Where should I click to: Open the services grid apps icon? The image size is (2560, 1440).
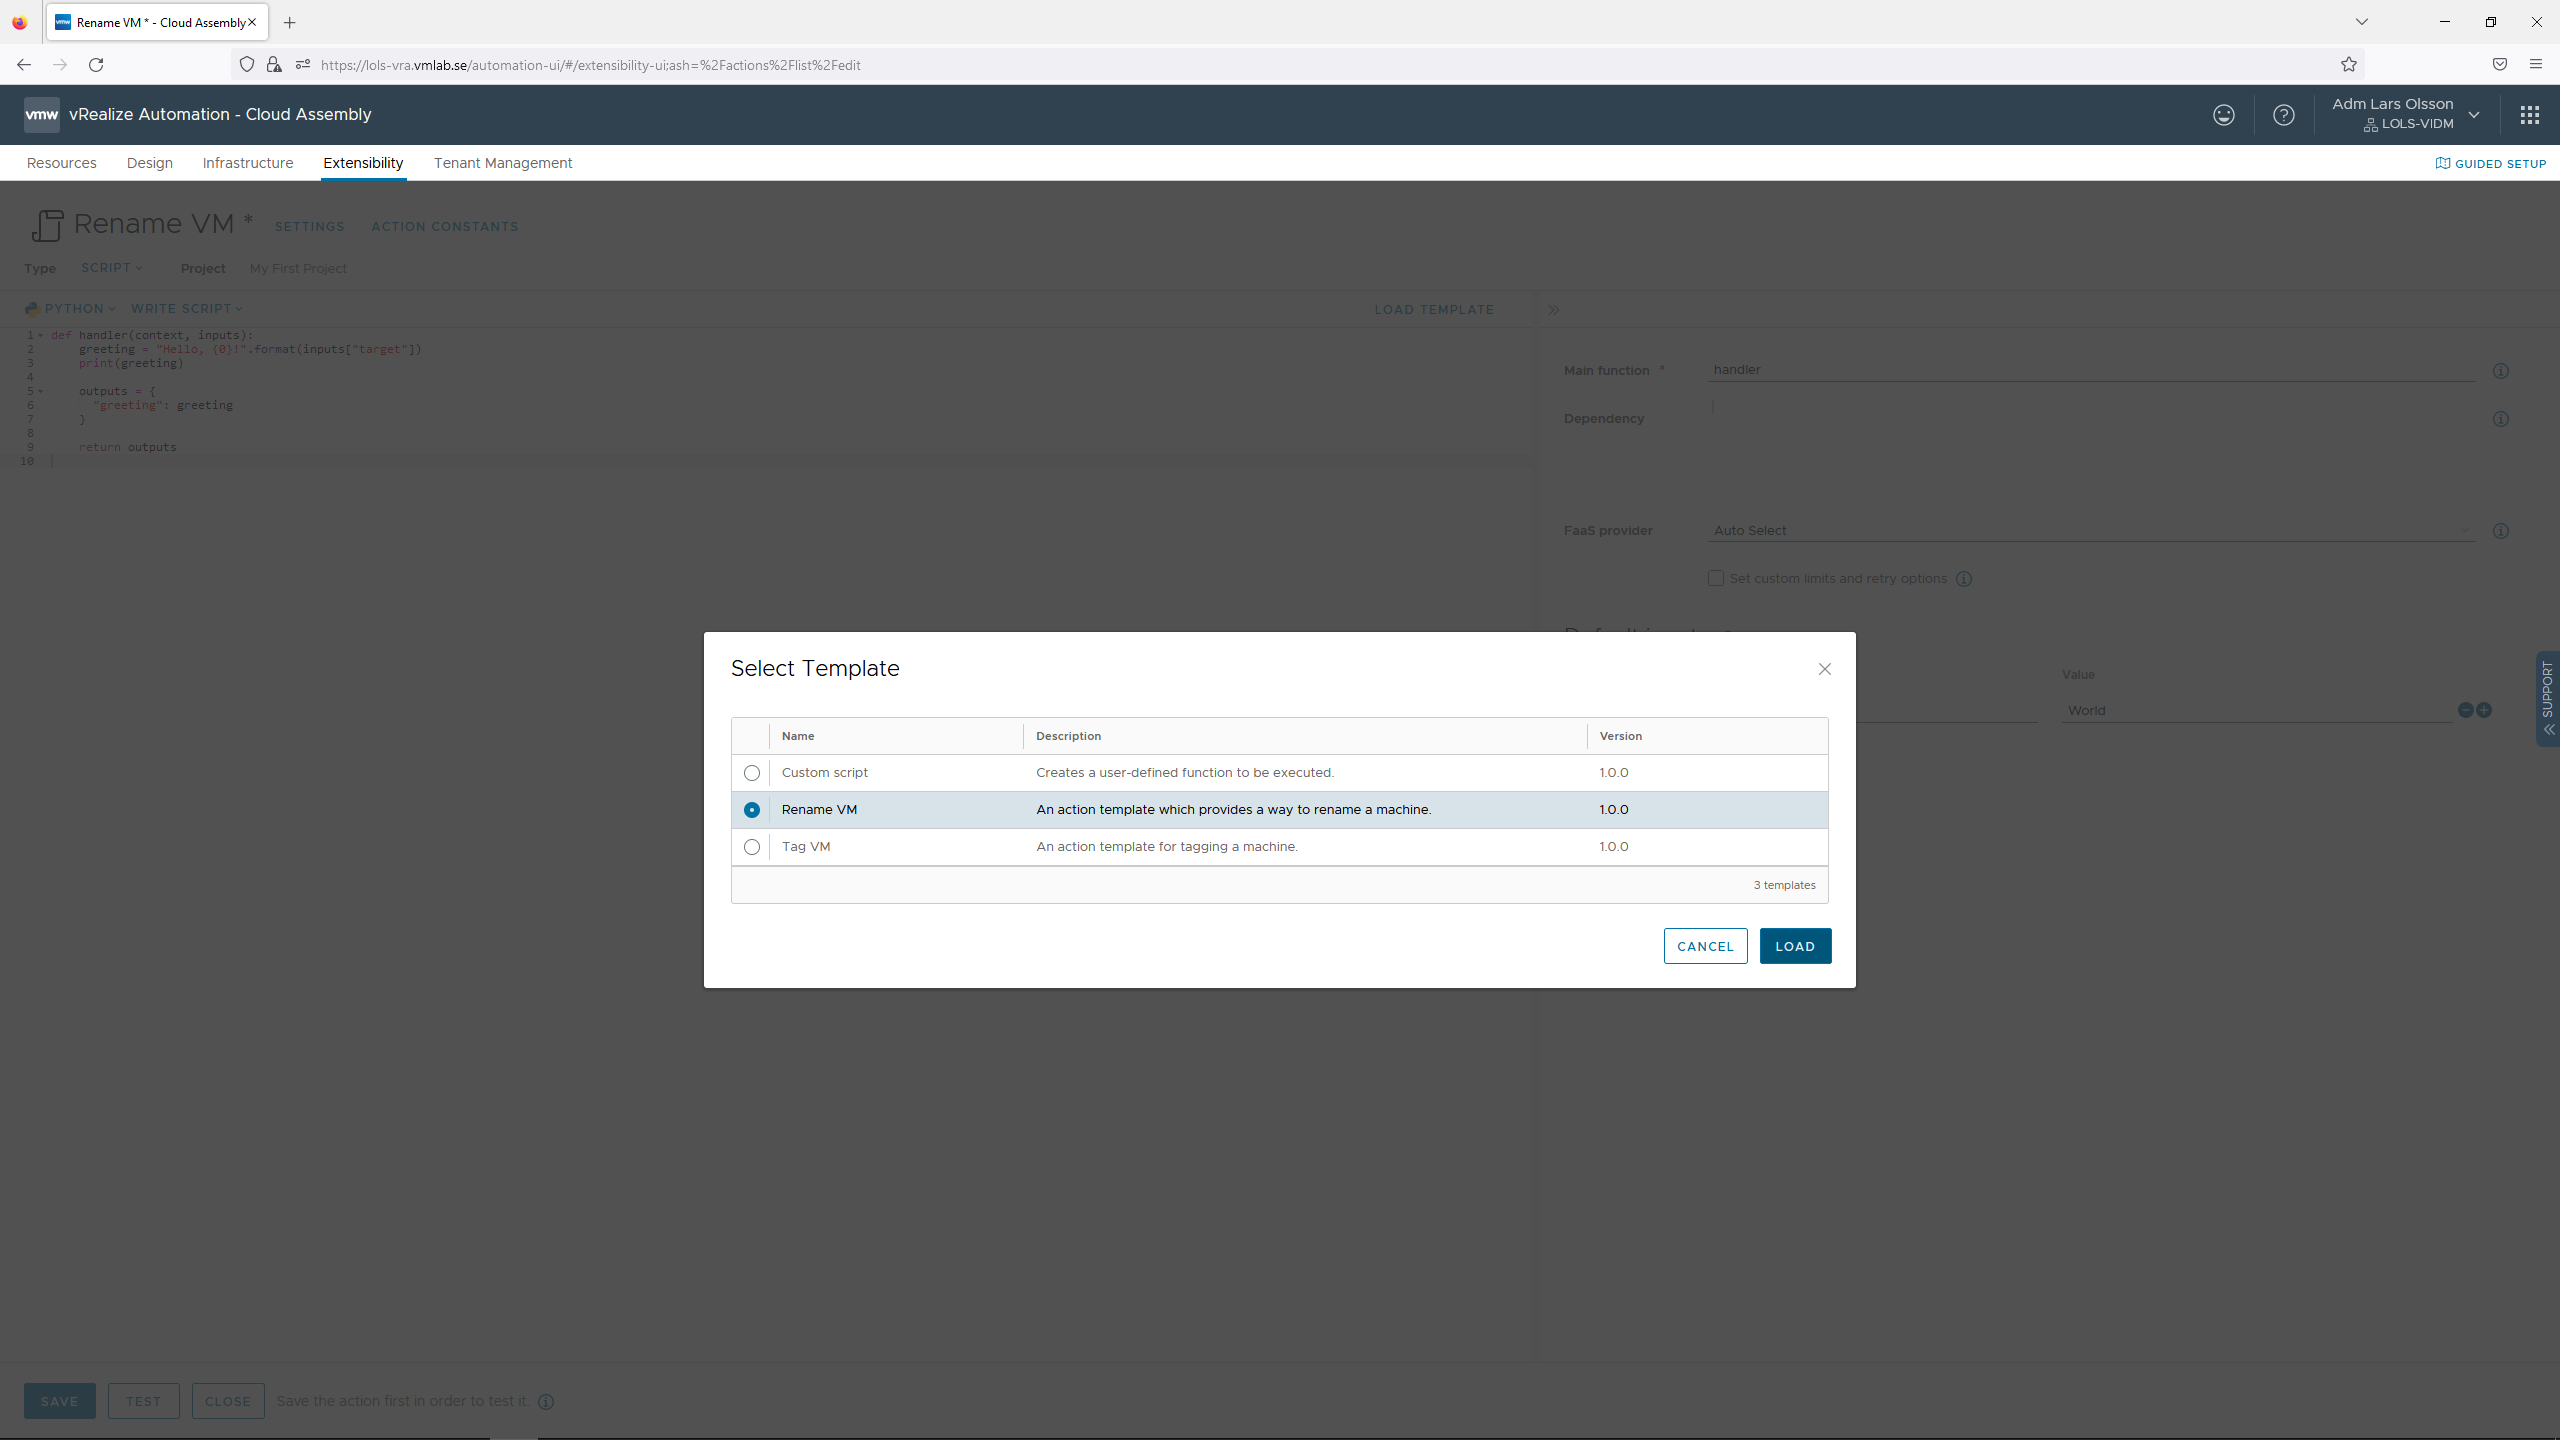(2530, 115)
